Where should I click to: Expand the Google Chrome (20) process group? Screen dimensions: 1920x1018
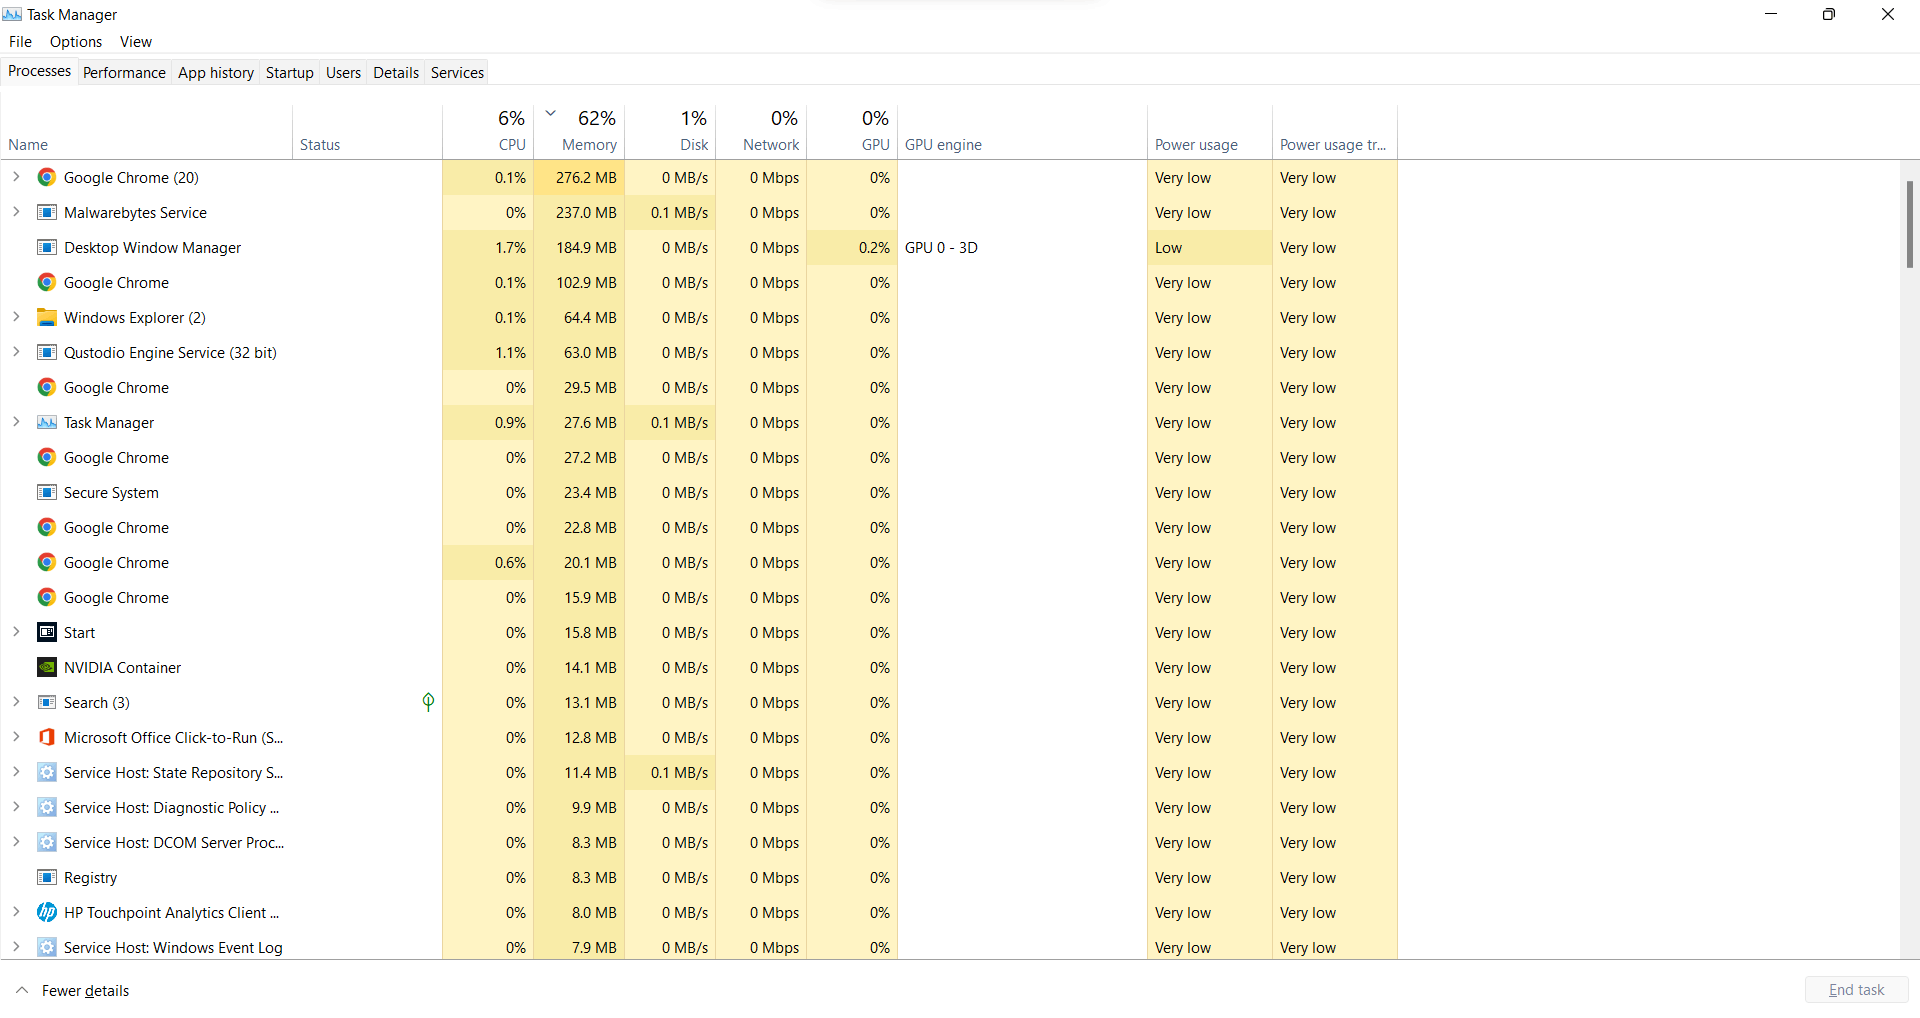click(16, 177)
